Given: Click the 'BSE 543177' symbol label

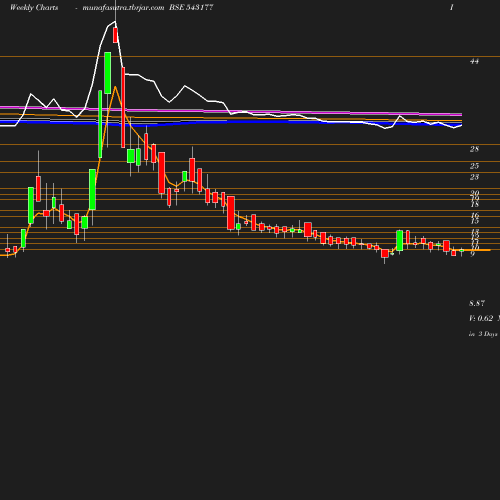Looking at the screenshot, I should pos(191,7).
